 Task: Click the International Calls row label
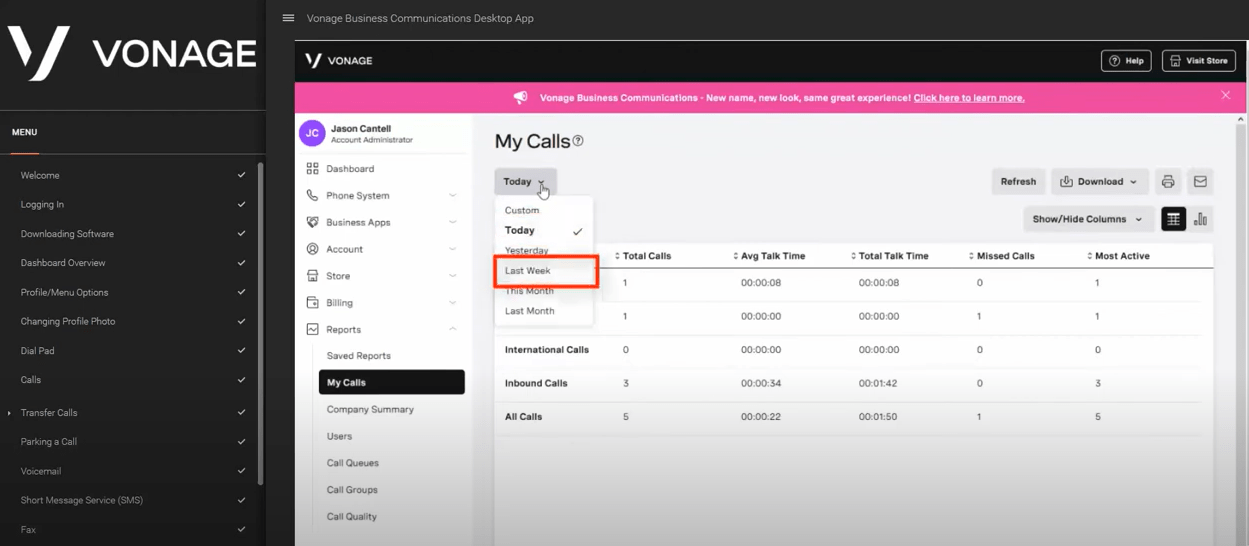[x=547, y=350]
